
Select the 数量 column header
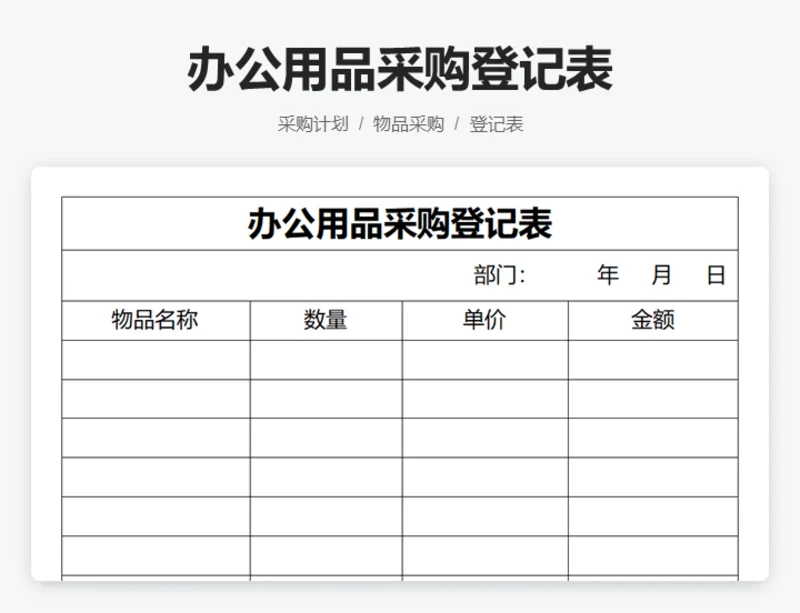point(326,321)
